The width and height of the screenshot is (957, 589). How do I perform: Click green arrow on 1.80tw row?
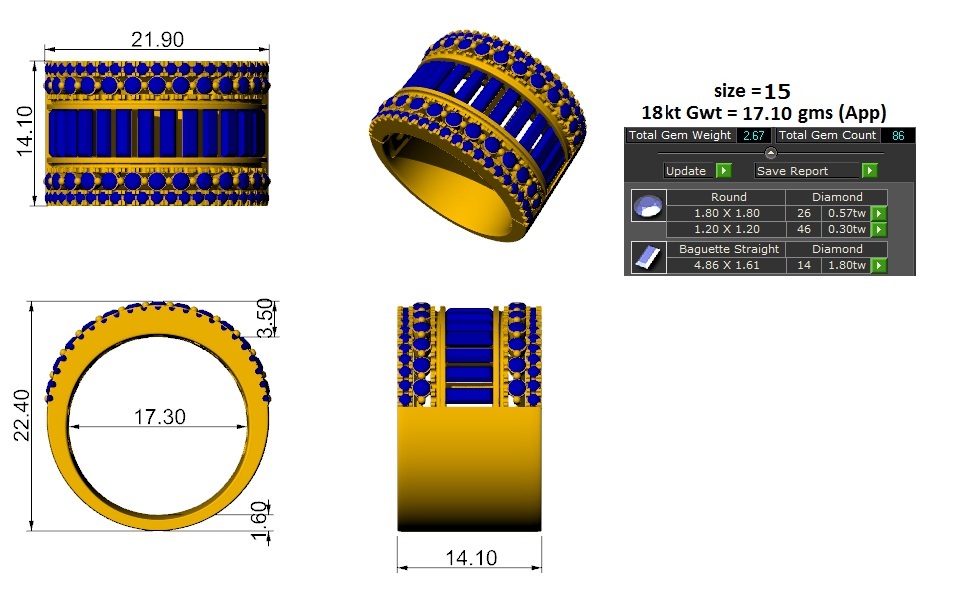(879, 266)
